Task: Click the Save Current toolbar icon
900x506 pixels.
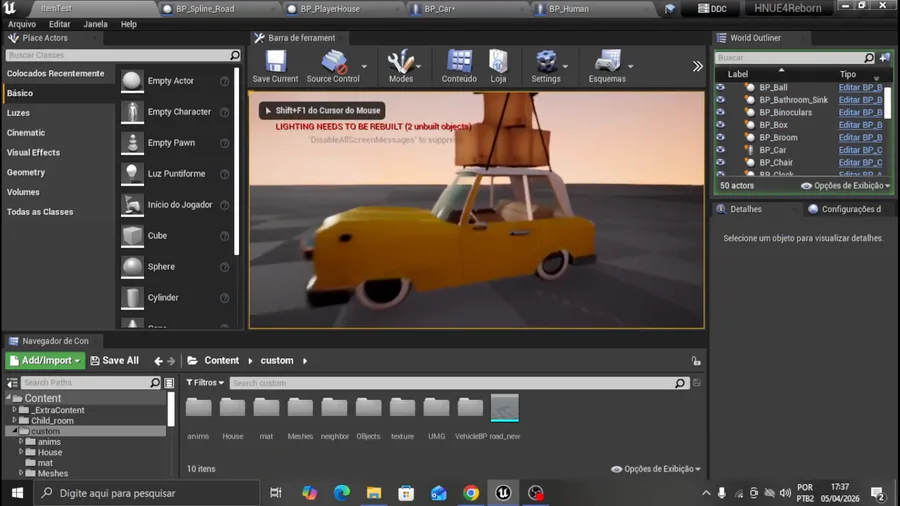Action: tap(275, 62)
